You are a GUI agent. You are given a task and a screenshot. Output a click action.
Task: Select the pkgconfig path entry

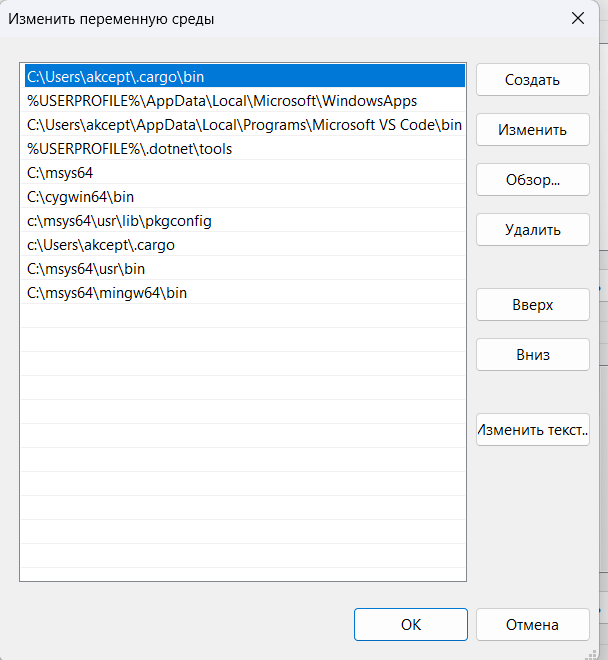(x=119, y=221)
